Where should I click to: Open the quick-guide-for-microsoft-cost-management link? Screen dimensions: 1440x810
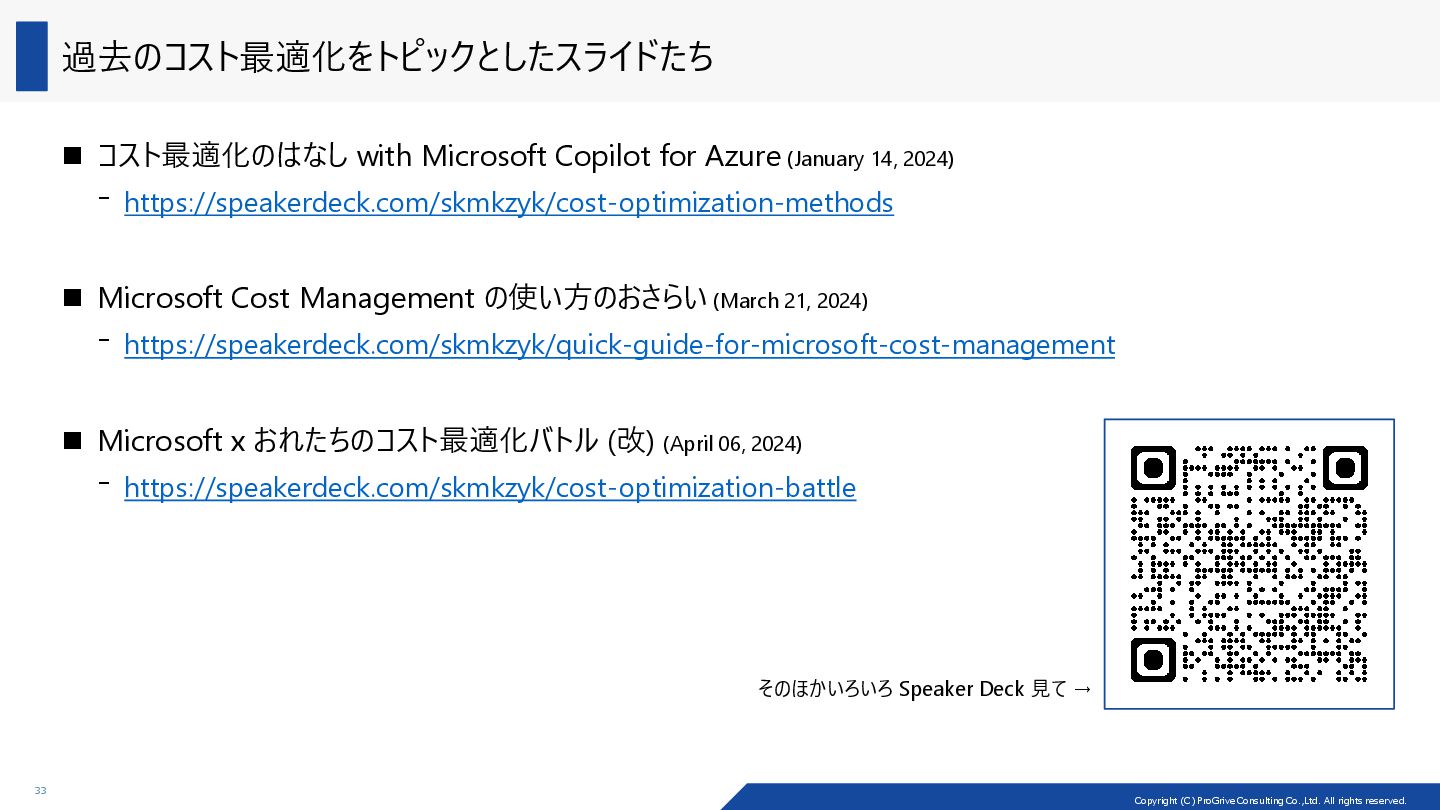(619, 345)
